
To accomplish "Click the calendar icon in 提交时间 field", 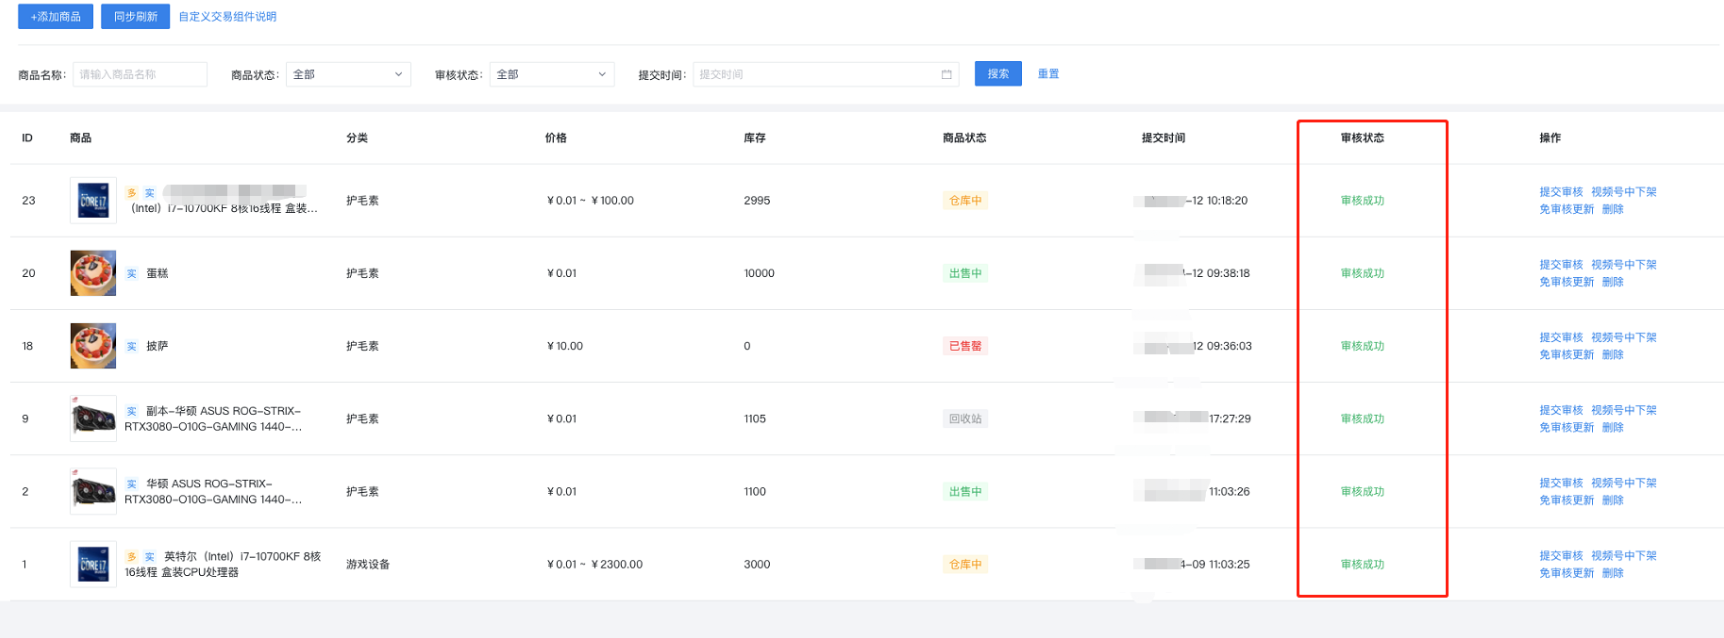I will tap(946, 75).
